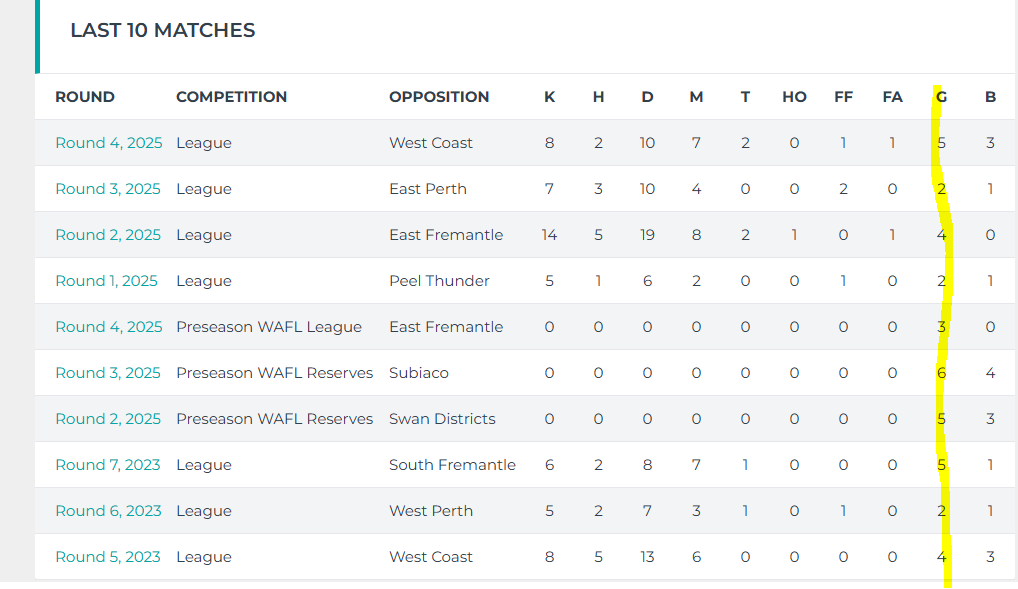Click the HO hitouts column header
Image resolution: width=1018 pixels, height=589 pixels.
[794, 97]
